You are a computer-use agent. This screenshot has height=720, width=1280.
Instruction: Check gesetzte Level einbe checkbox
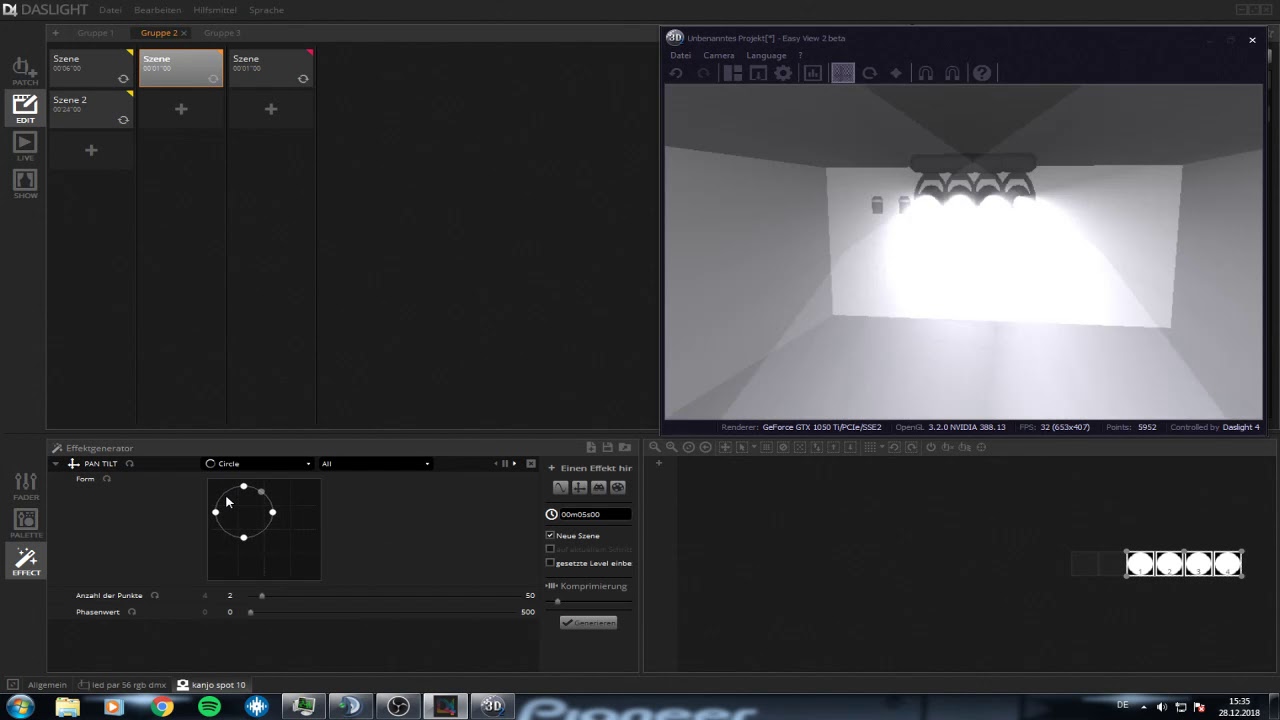click(550, 563)
